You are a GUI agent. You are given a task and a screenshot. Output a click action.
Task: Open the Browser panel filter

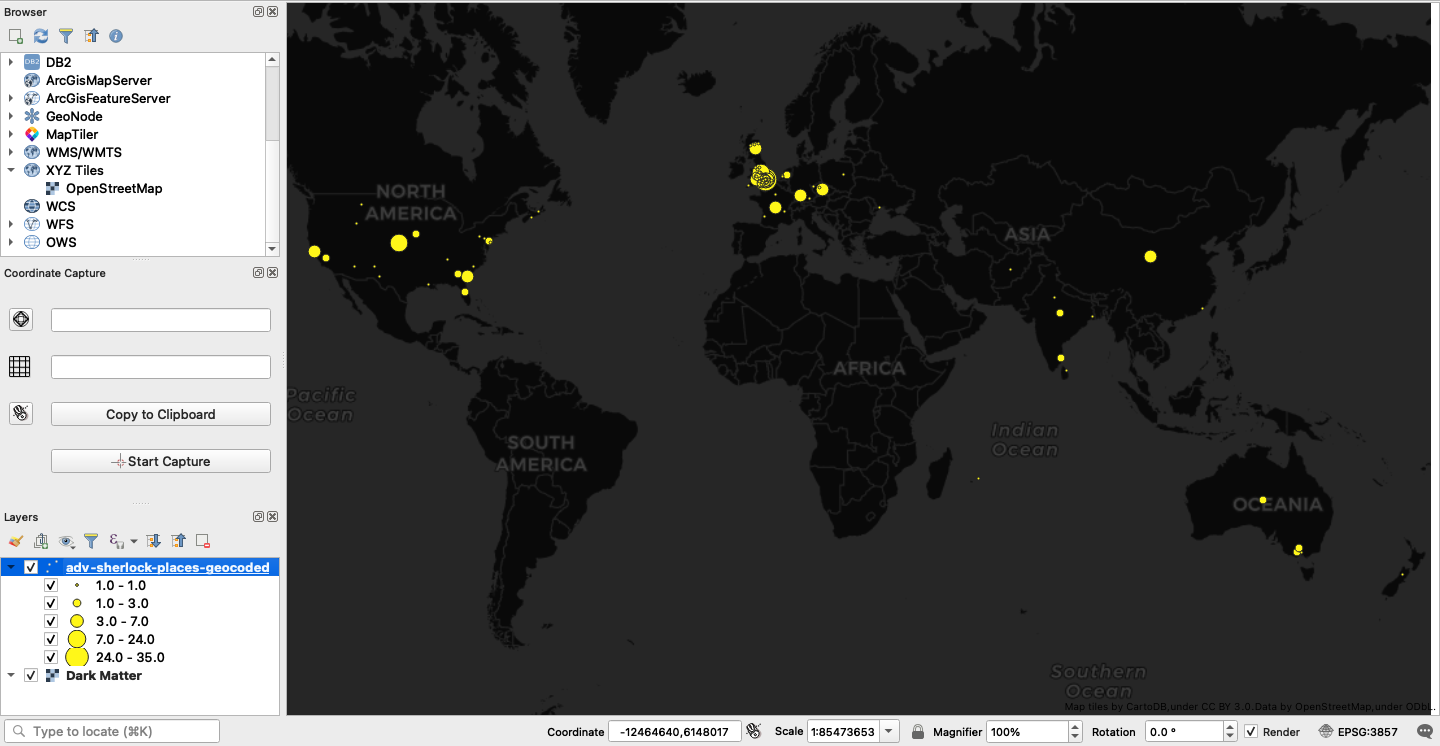(66, 36)
